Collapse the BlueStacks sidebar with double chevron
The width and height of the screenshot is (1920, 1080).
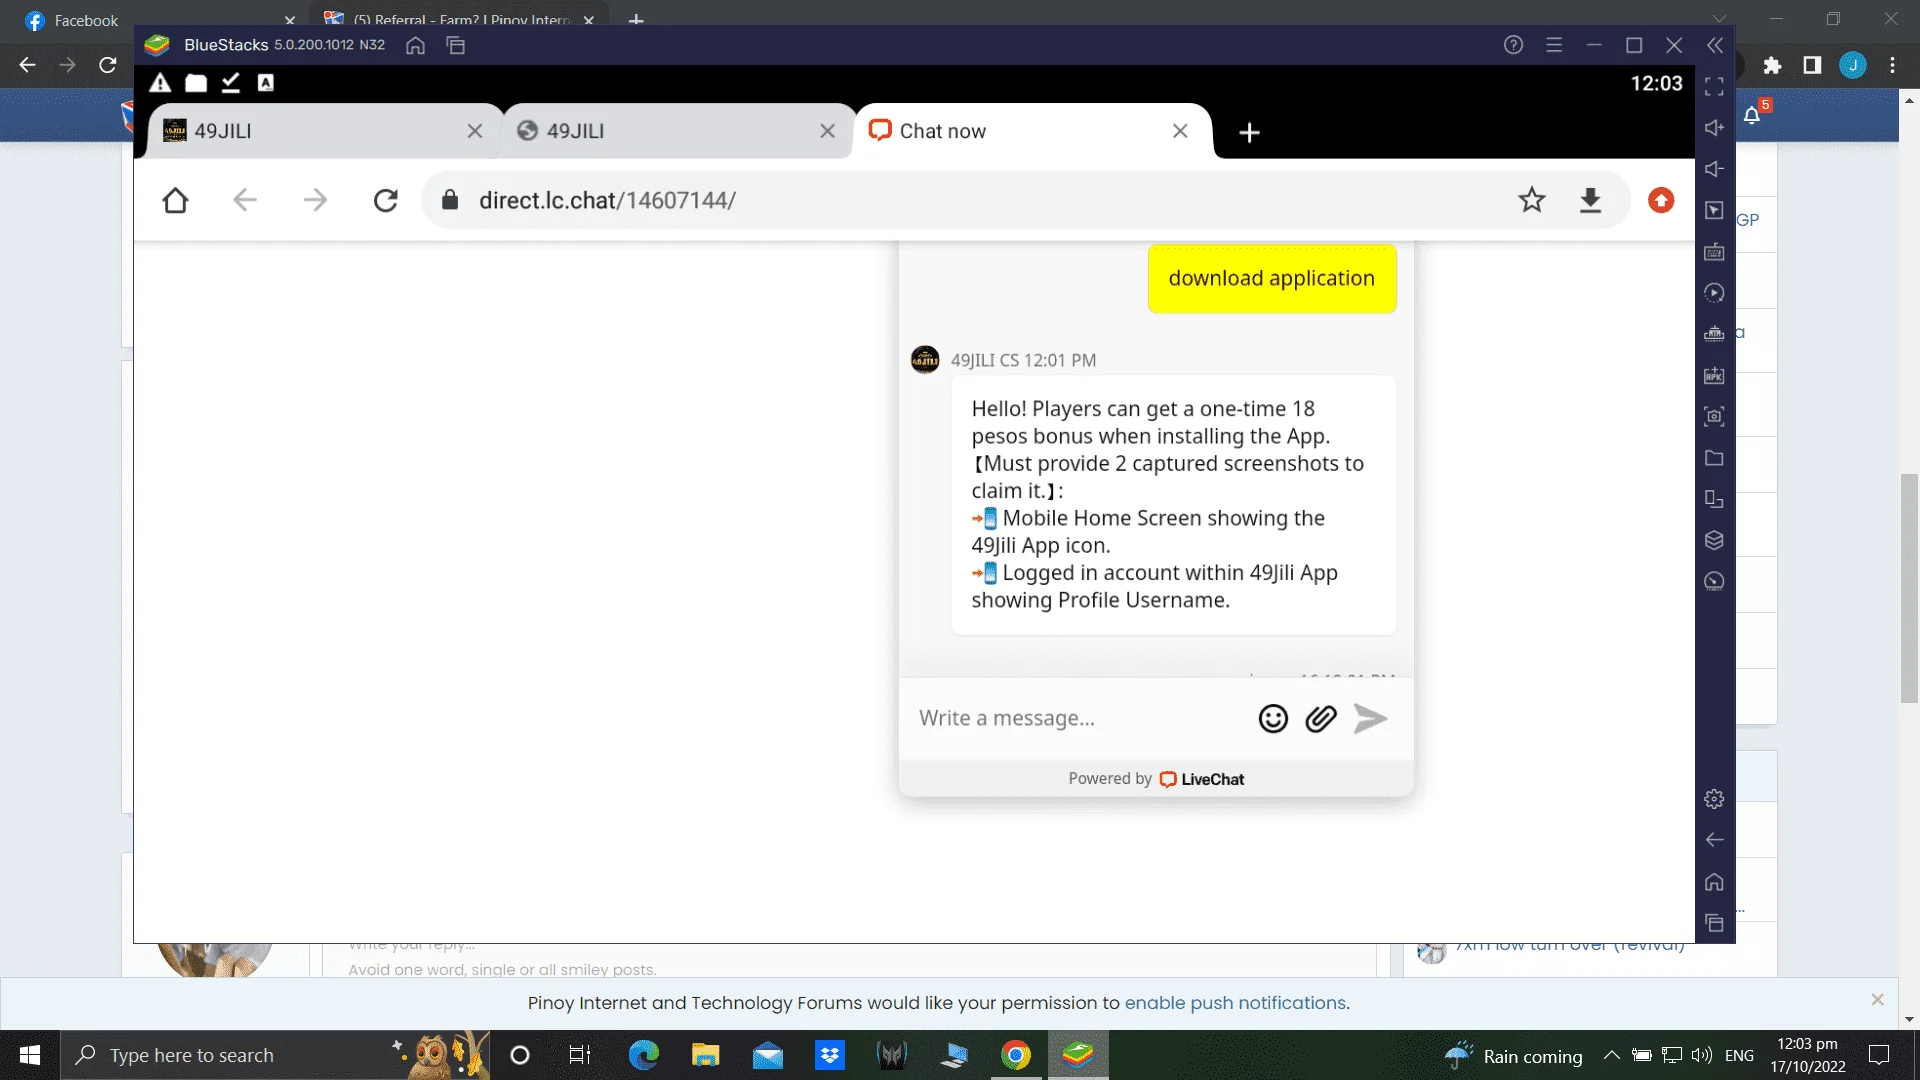[1715, 45]
